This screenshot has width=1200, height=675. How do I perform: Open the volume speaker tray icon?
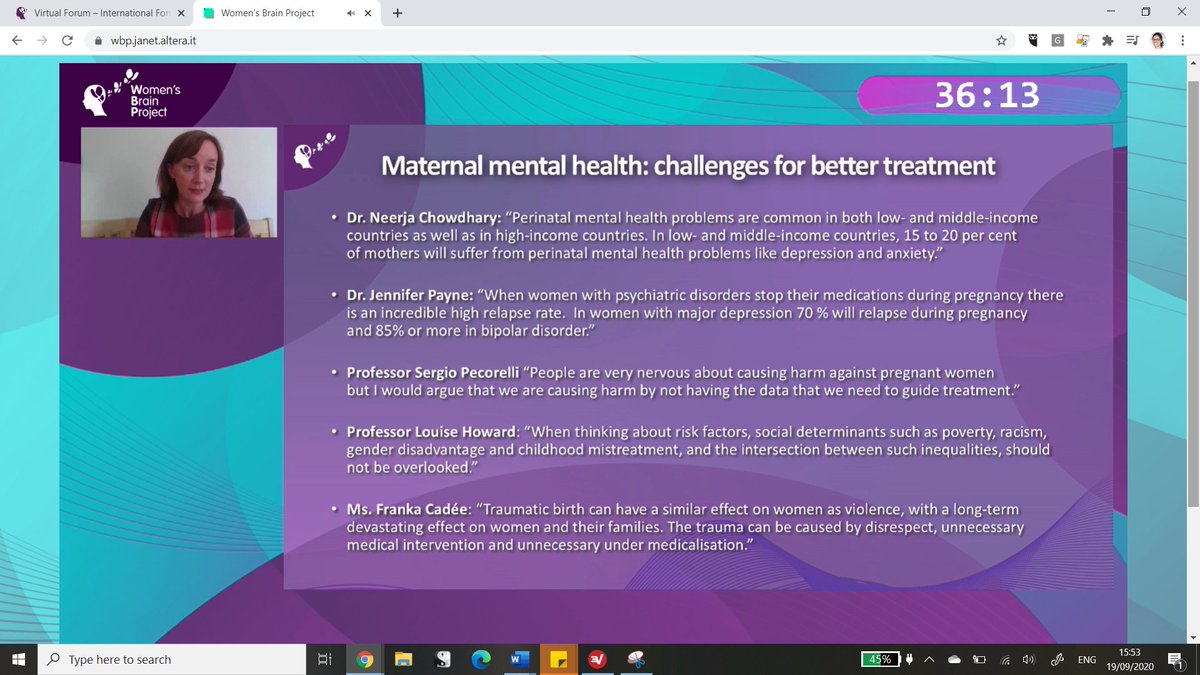click(x=1029, y=659)
